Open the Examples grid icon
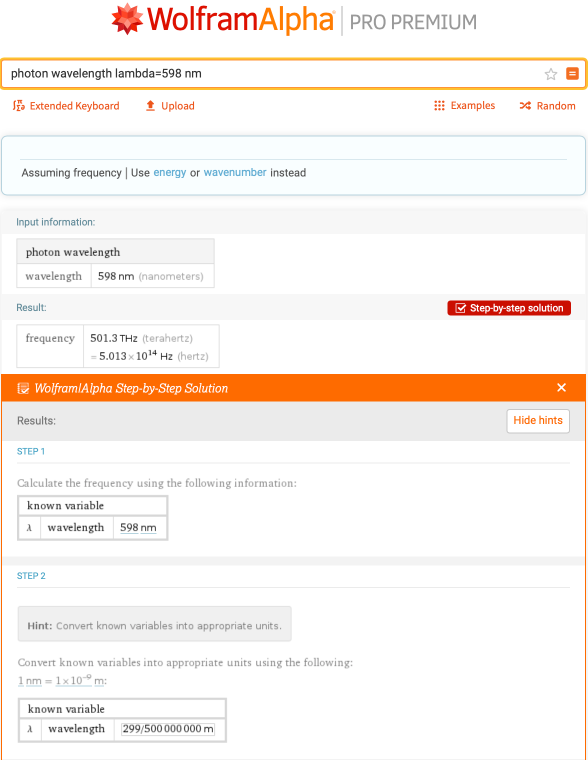This screenshot has height=760, width=588. coord(439,106)
